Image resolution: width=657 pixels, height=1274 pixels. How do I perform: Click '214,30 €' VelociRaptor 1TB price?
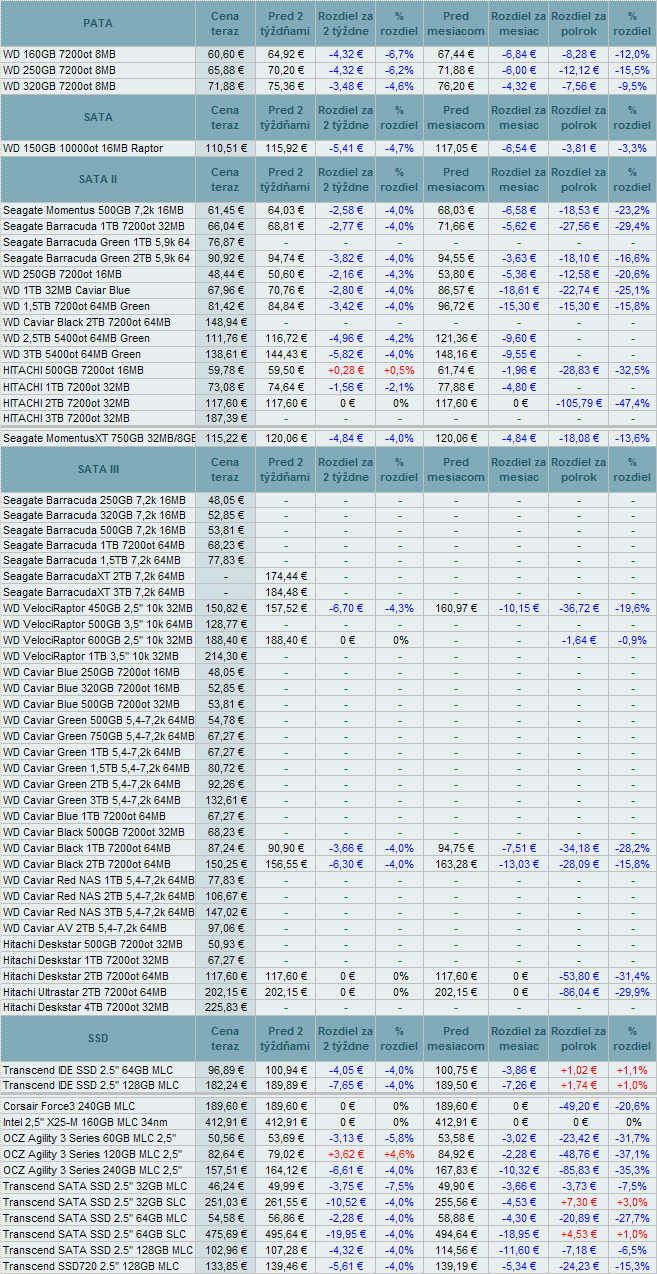click(225, 656)
